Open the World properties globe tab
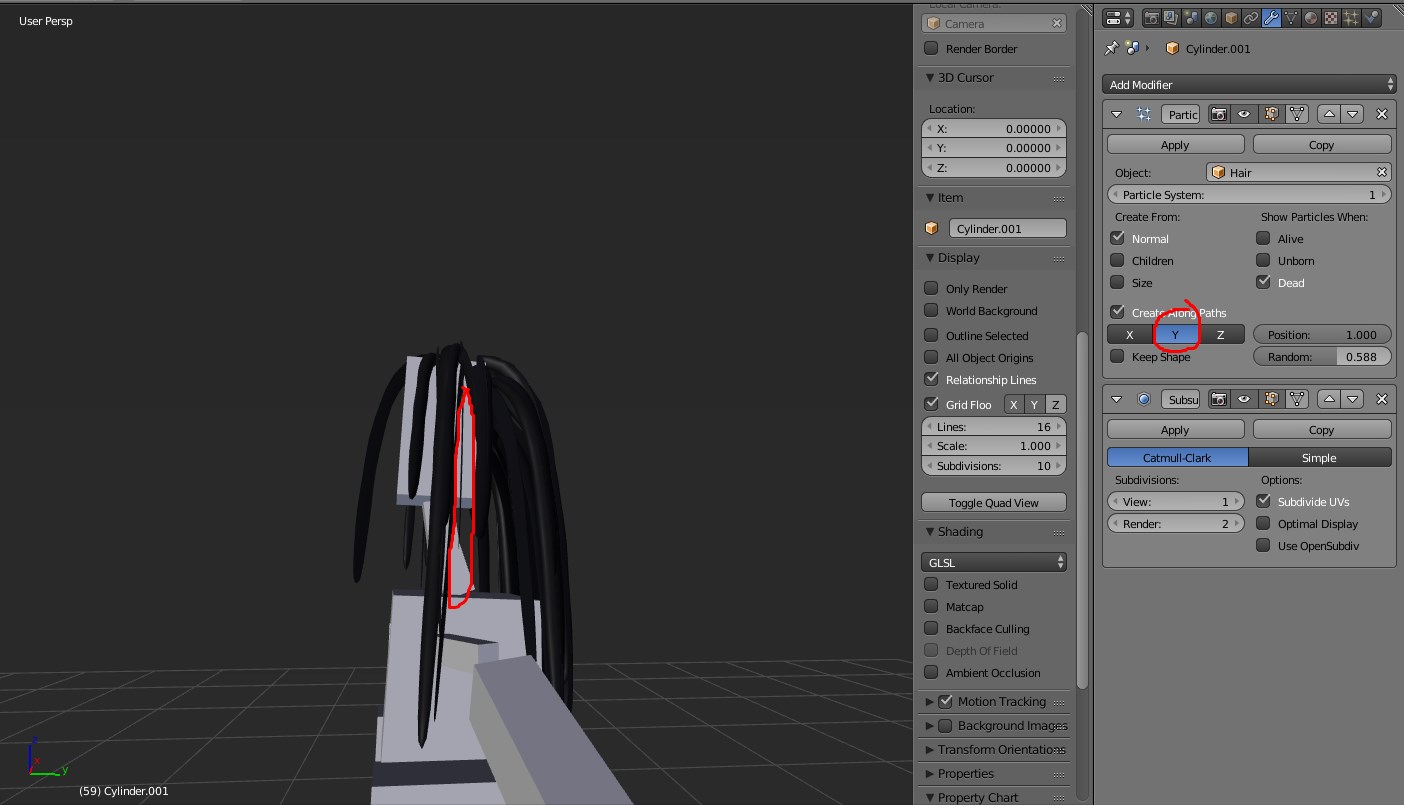 click(x=1212, y=18)
